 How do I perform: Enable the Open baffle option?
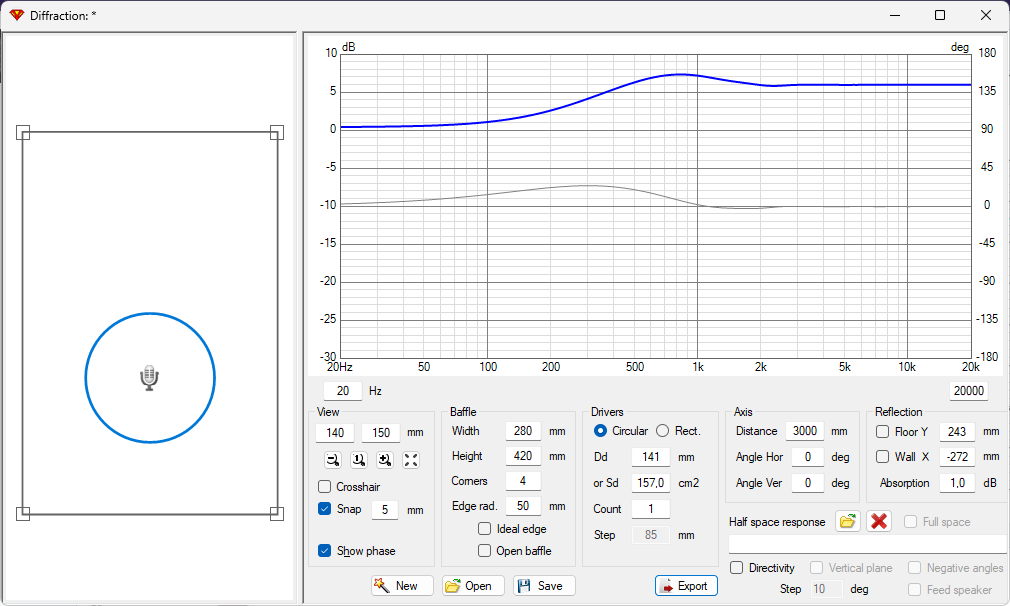pos(484,551)
